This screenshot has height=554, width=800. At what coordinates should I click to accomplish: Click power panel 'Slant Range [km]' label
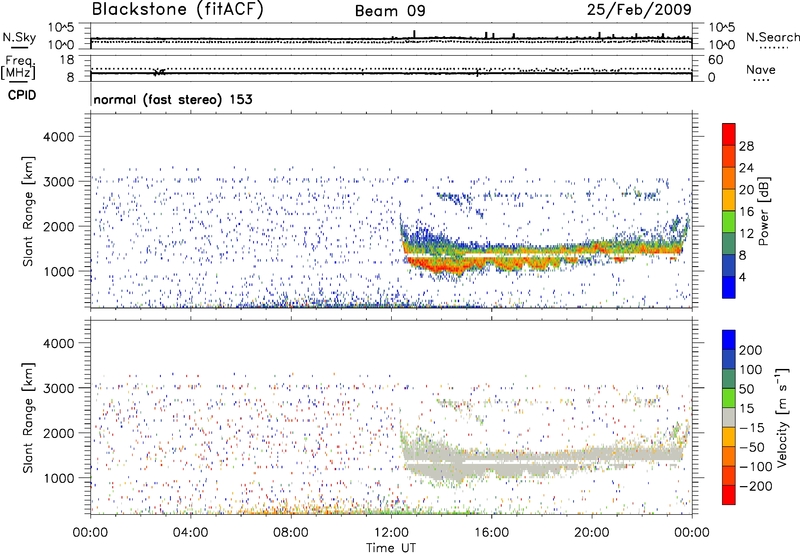(x=28, y=211)
